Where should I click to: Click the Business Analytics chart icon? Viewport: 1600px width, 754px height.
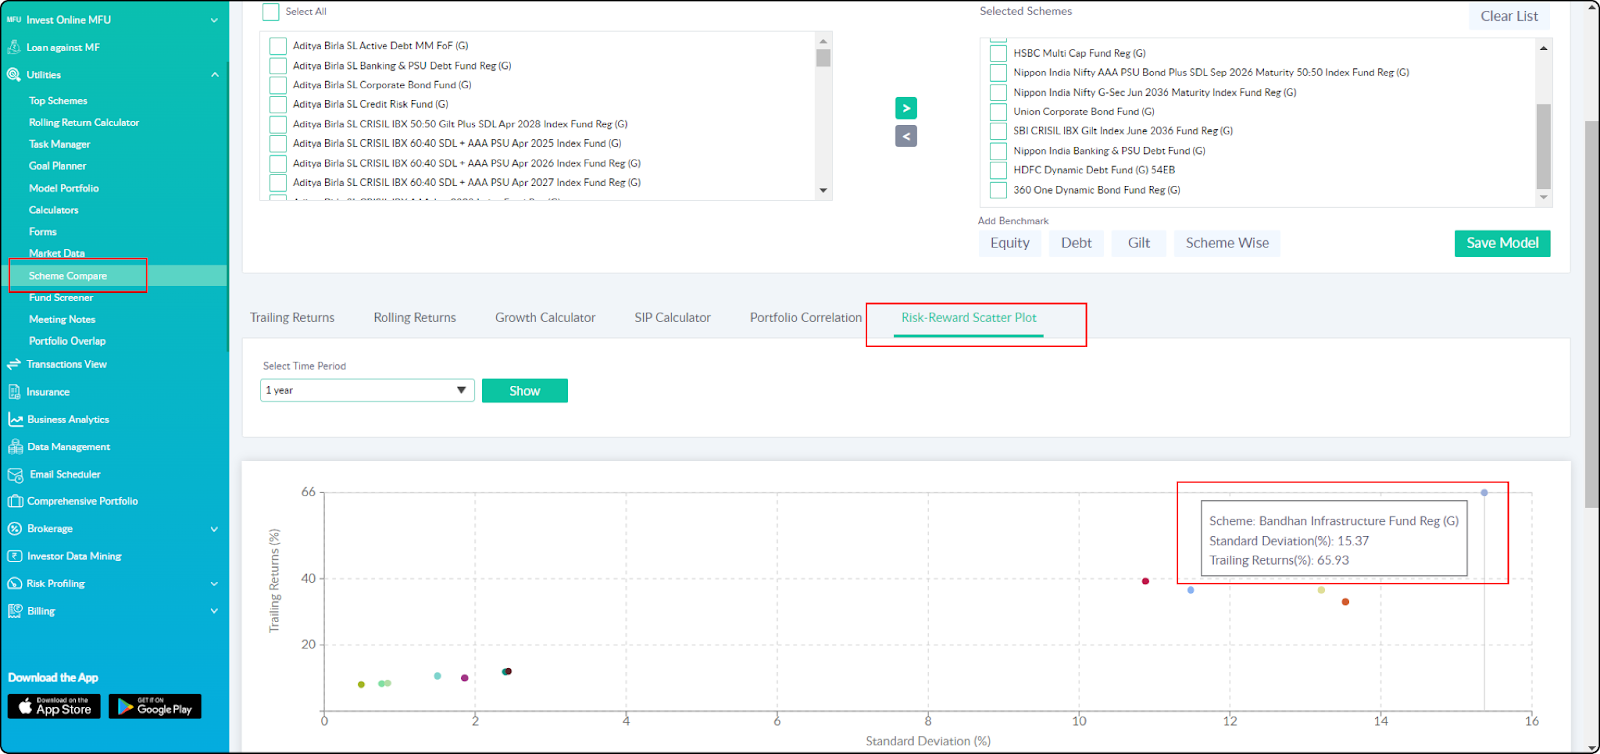coord(15,419)
